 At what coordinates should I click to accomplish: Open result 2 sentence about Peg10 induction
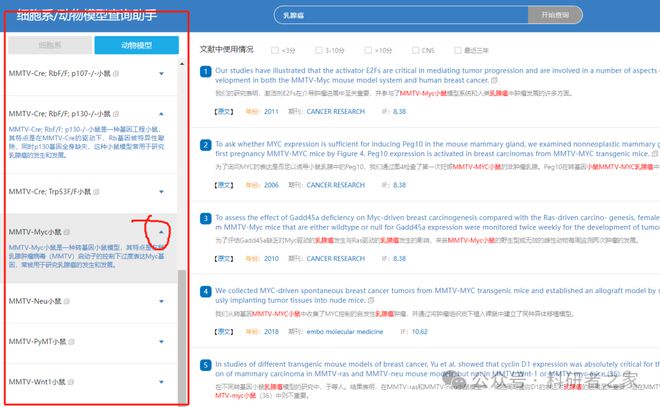(437, 149)
